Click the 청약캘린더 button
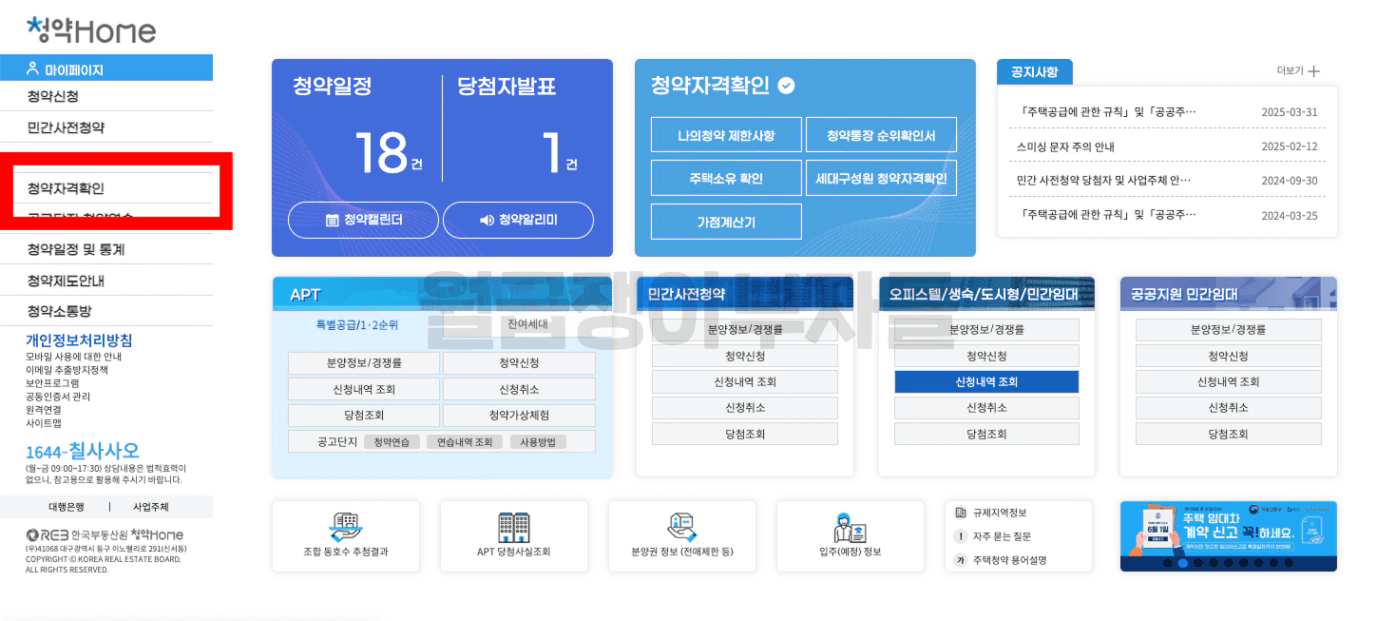1377x621 pixels. pyautogui.click(x=363, y=220)
